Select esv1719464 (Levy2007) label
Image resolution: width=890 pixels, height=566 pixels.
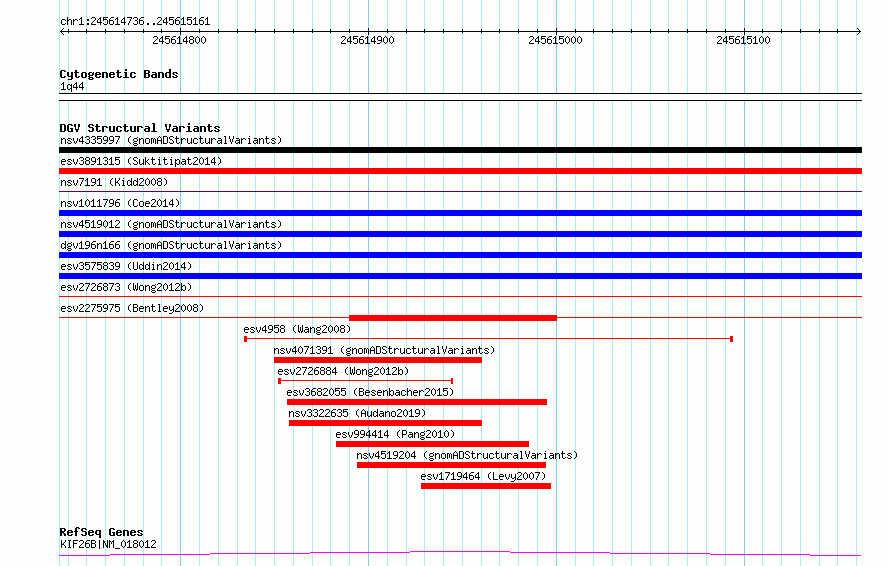[x=483, y=476]
